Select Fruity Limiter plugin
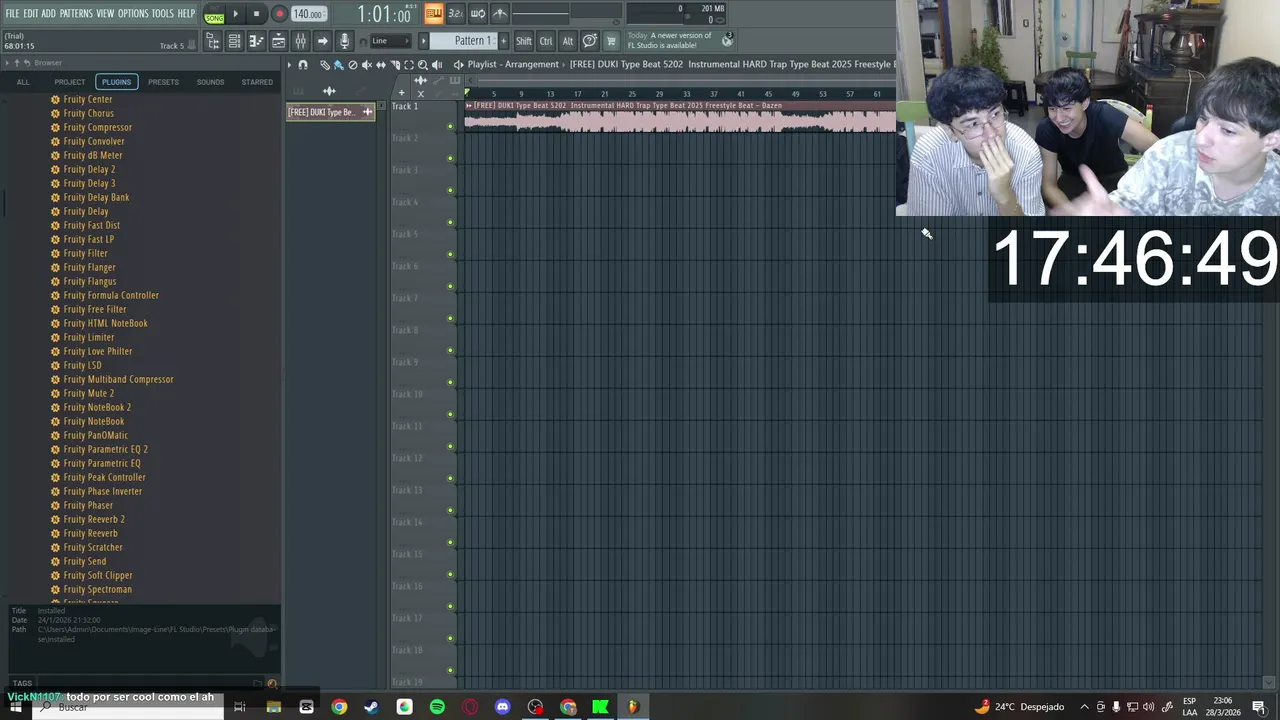 88,337
